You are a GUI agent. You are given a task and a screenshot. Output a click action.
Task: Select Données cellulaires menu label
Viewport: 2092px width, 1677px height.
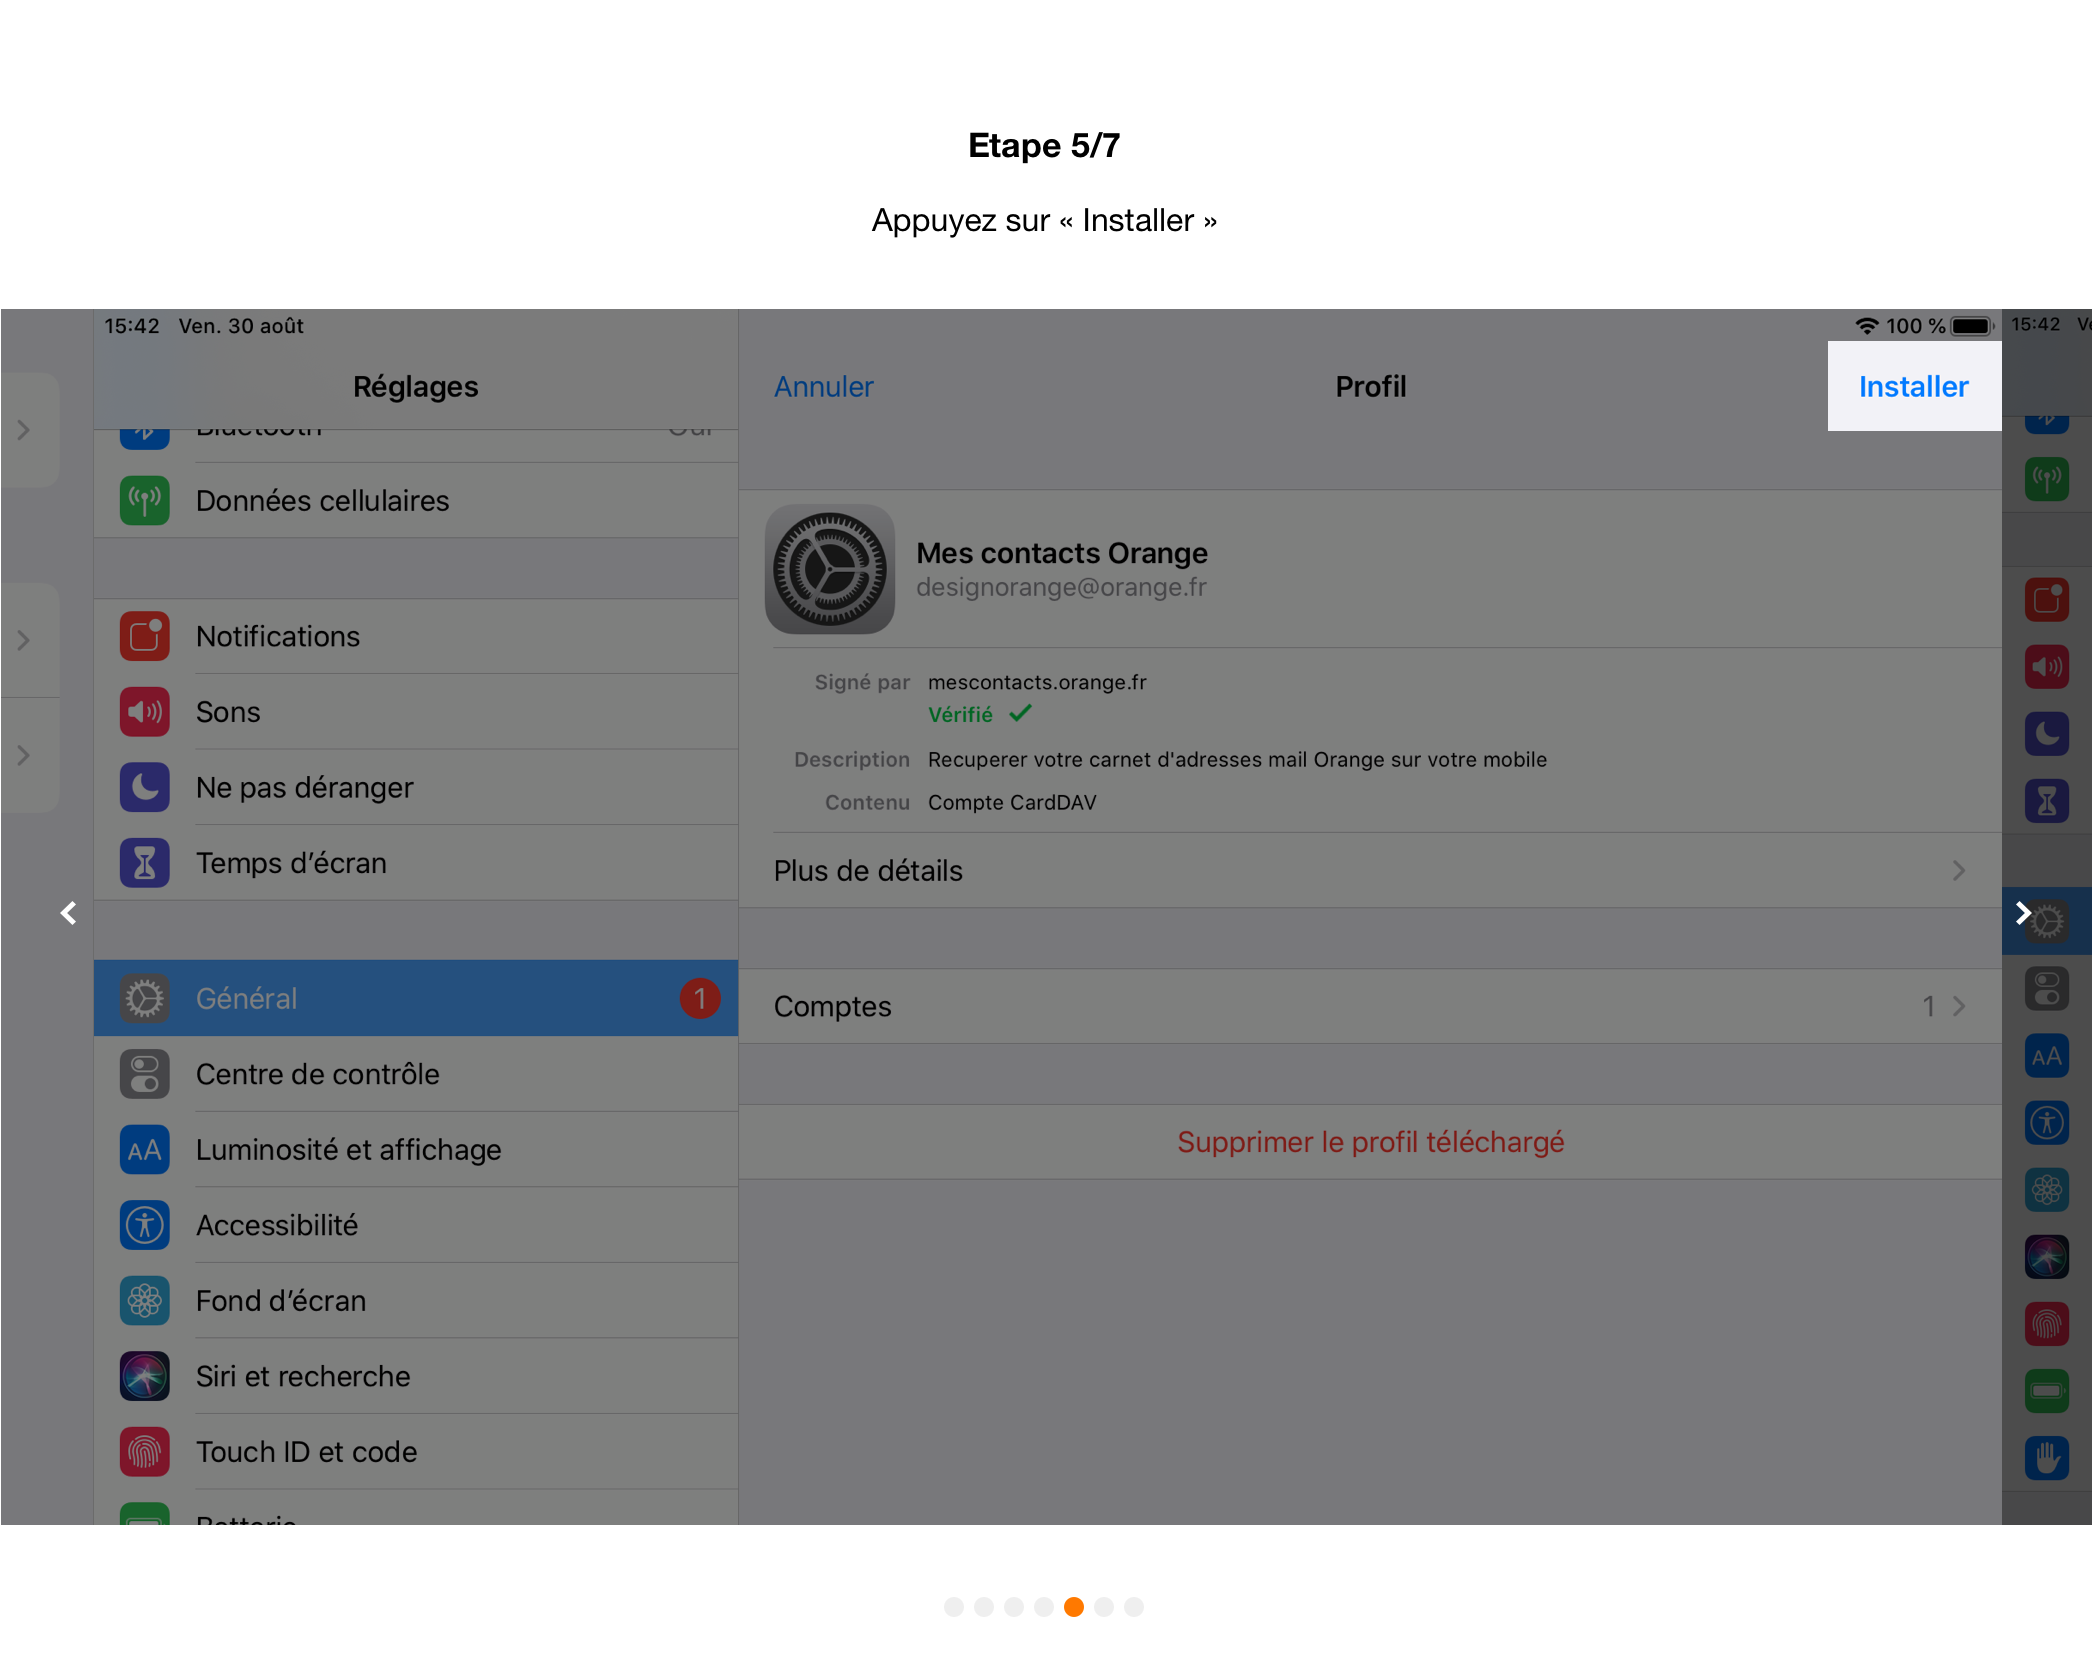pyautogui.click(x=322, y=501)
